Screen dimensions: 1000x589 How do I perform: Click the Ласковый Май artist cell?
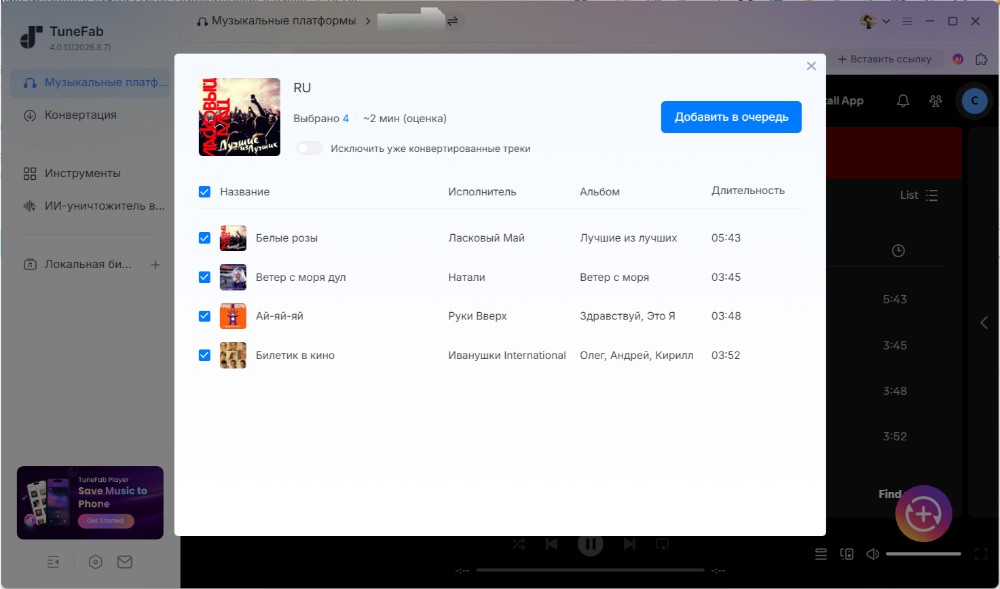point(486,238)
